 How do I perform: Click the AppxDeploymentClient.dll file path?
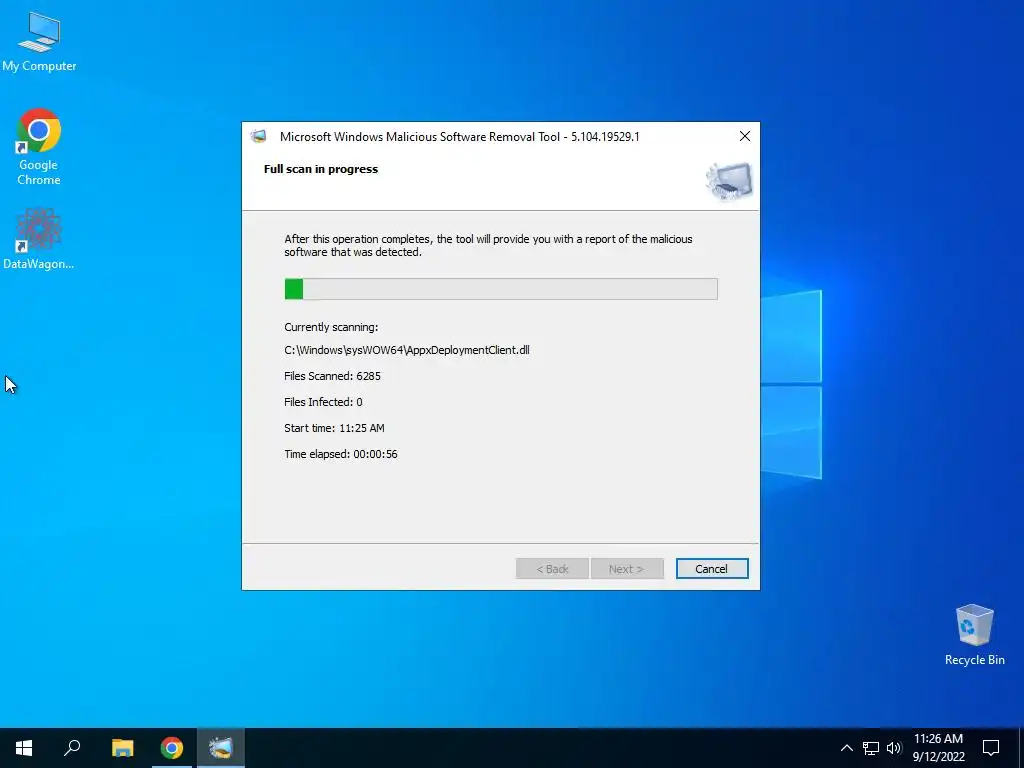coord(407,350)
